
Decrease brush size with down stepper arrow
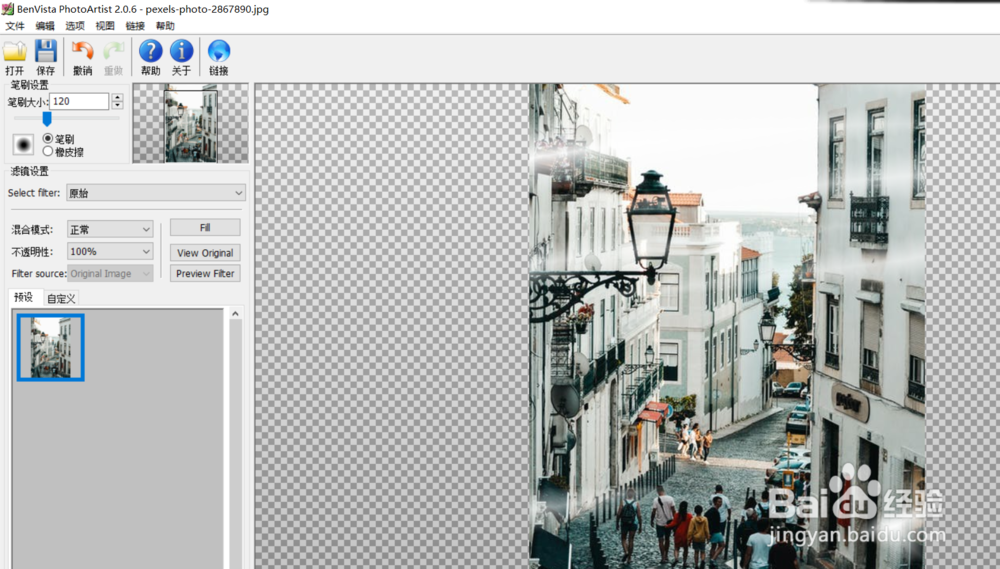(x=117, y=105)
